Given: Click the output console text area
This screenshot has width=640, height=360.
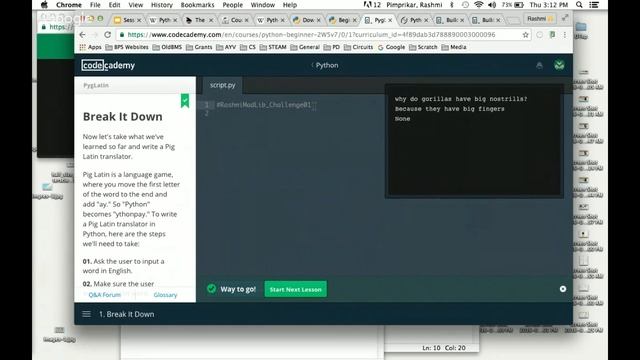Looking at the screenshot, I should (474, 141).
